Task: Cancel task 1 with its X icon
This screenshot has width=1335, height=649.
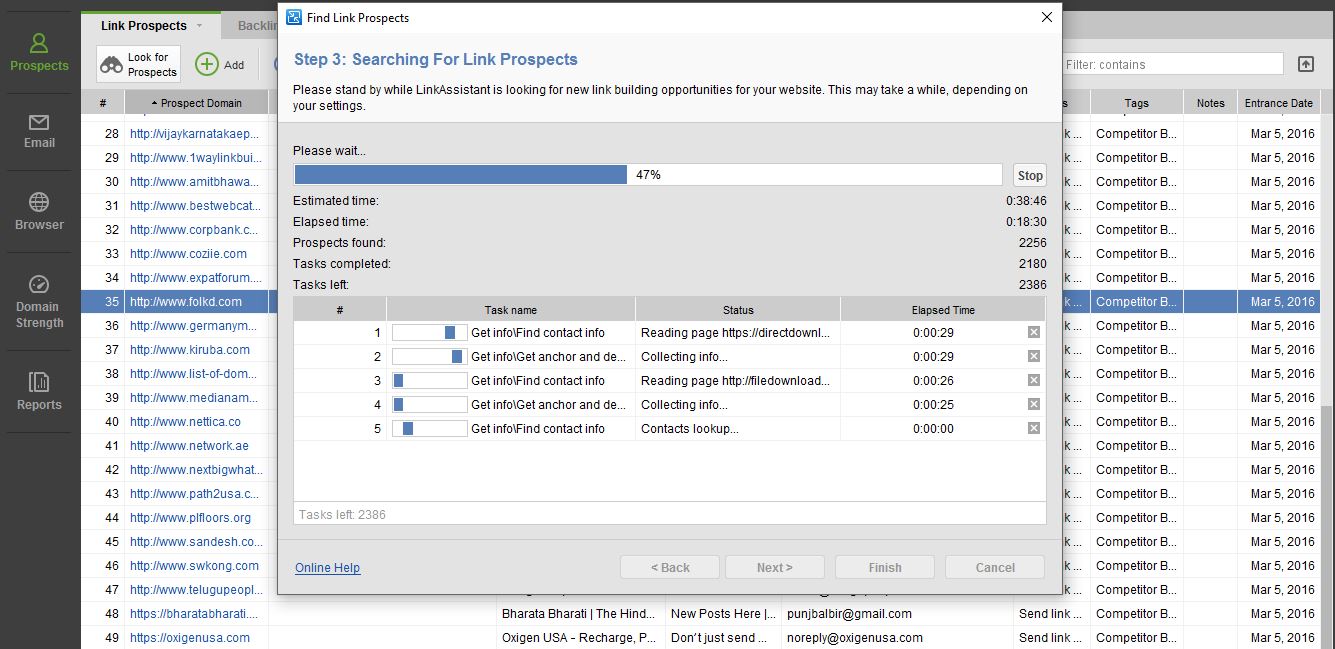Action: (1034, 332)
